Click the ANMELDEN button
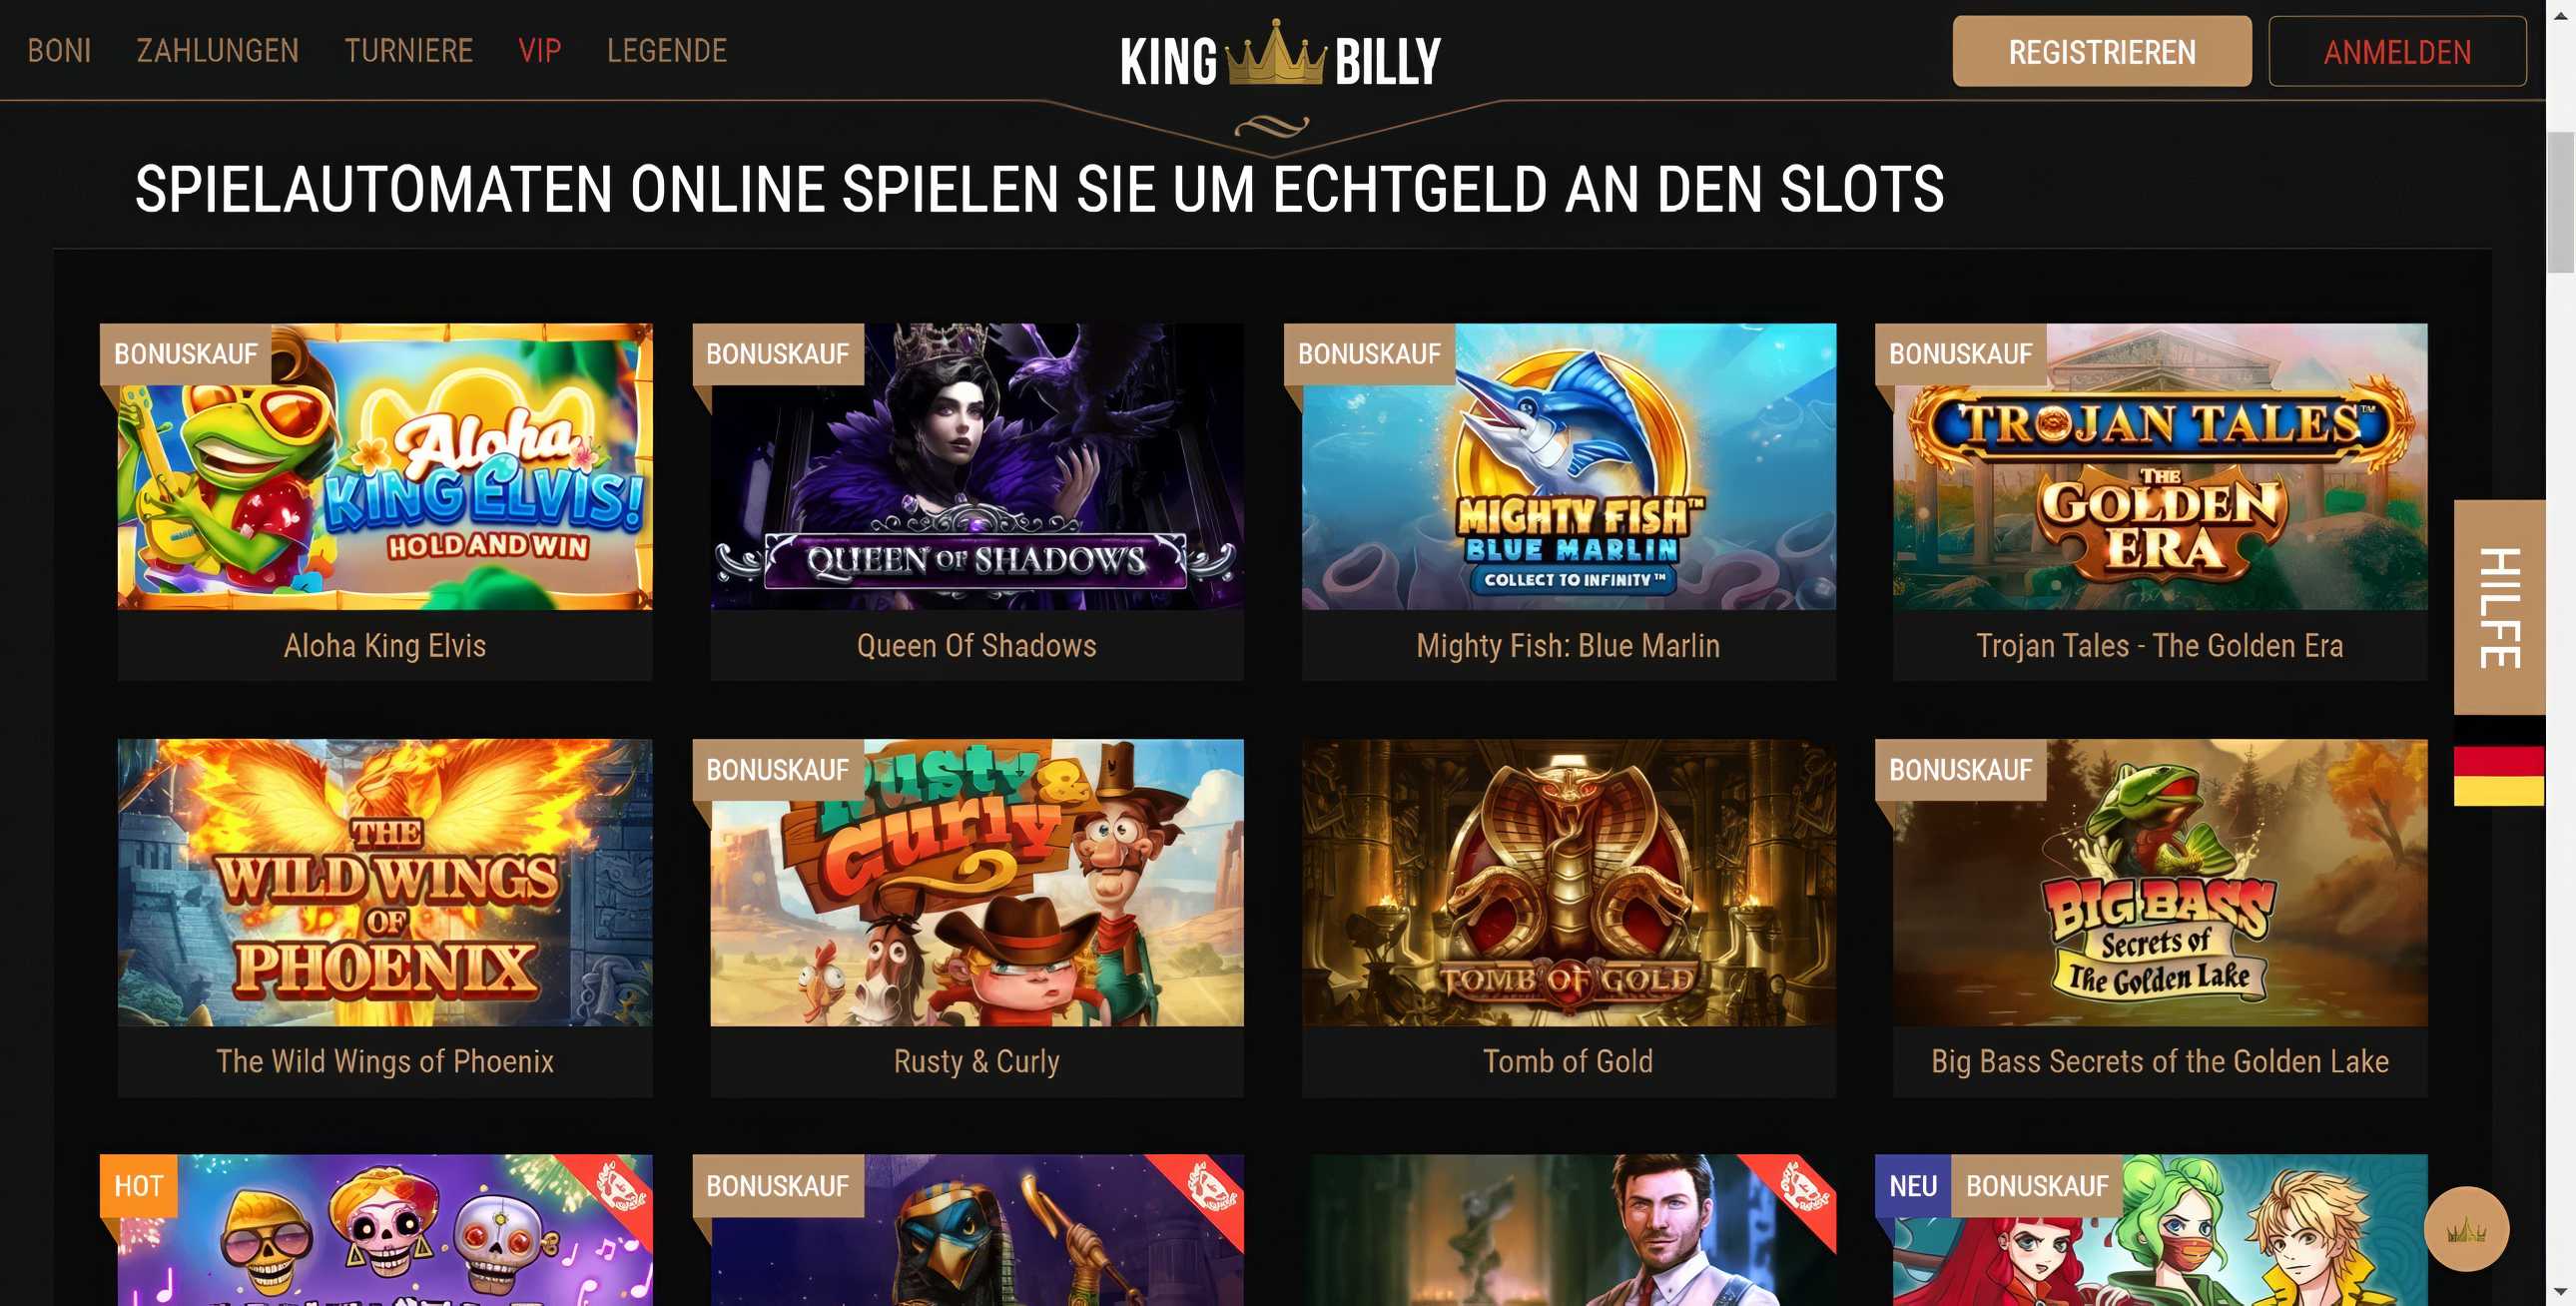2576x1306 pixels. [2397, 51]
